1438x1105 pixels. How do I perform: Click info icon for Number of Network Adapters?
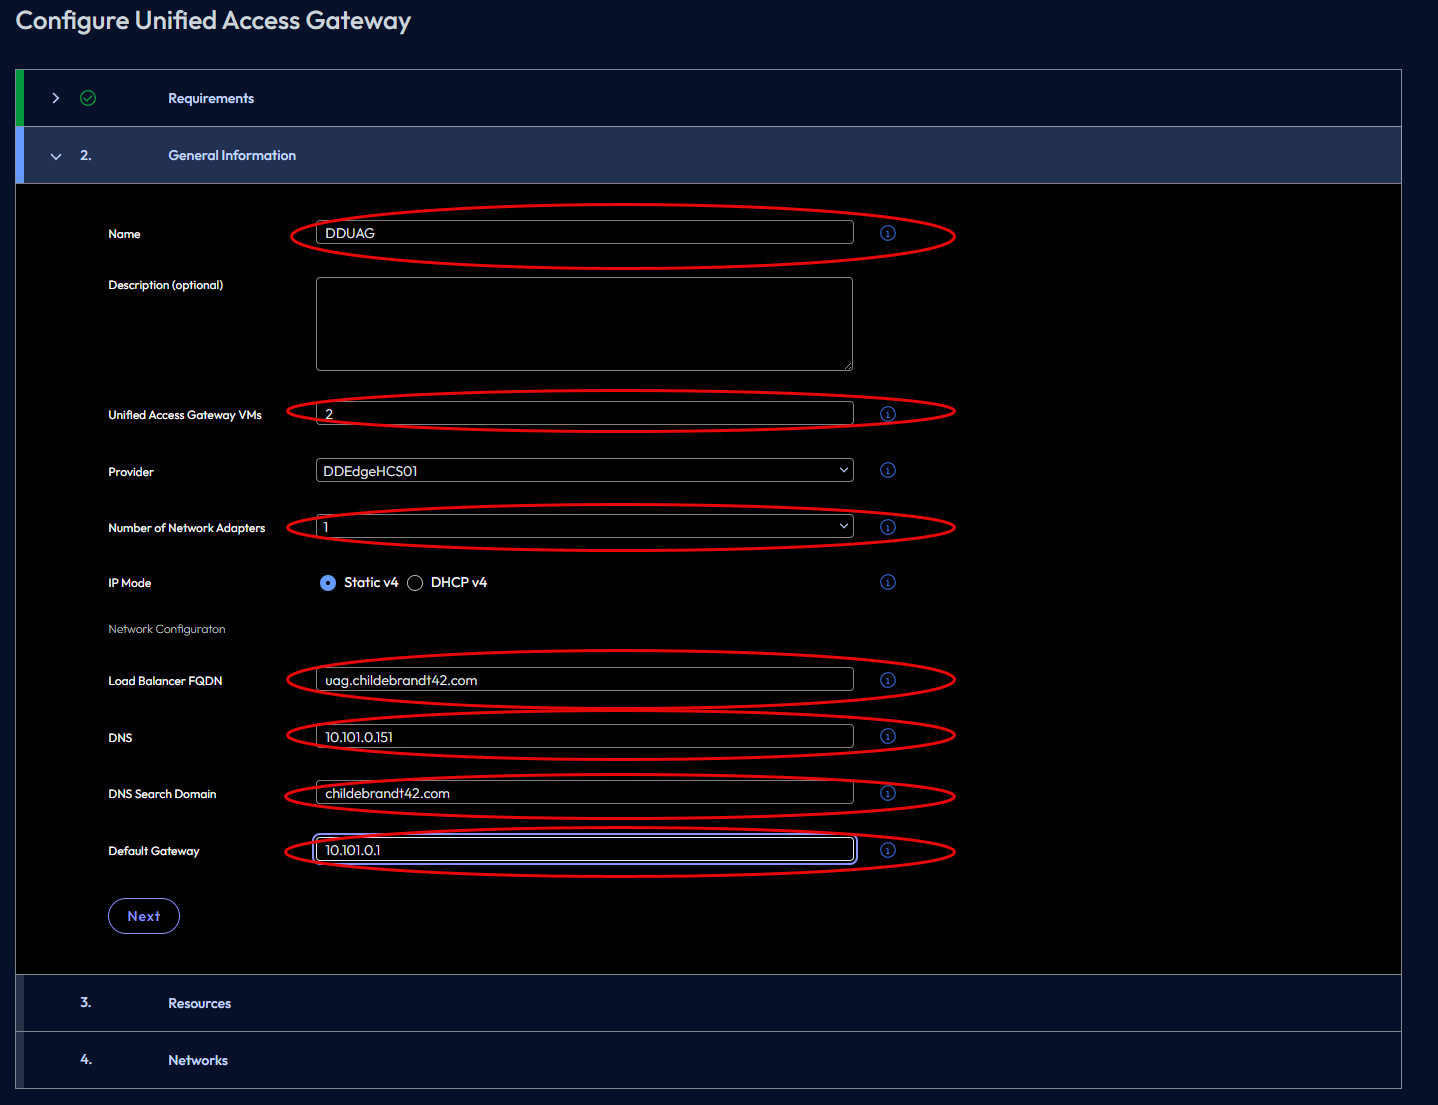(887, 527)
